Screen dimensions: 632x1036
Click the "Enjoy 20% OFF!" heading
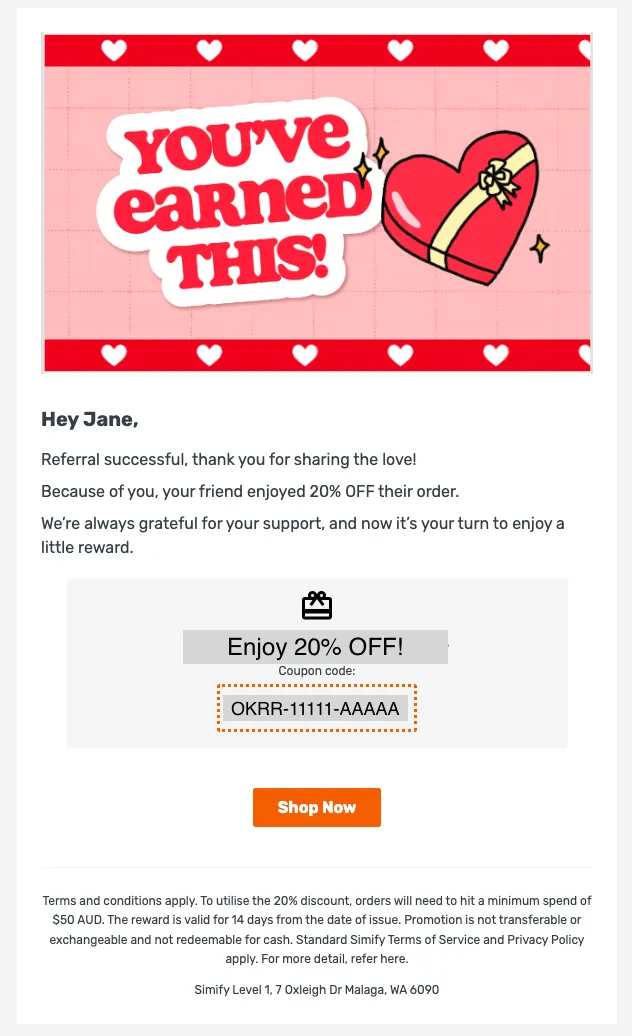[x=315, y=647]
